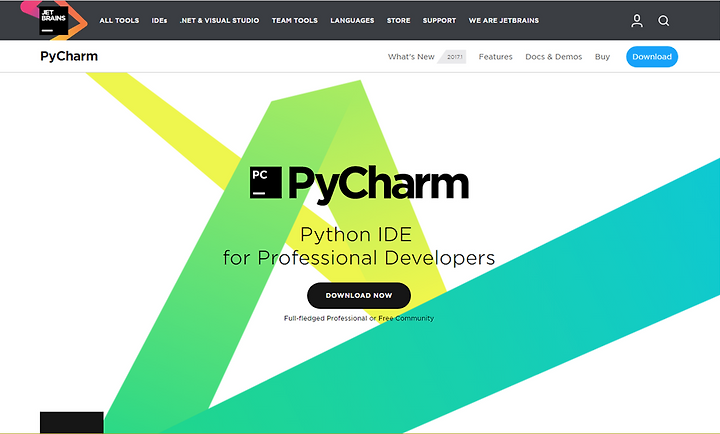Click the PyCharm product title
The width and height of the screenshot is (720, 434).
tap(69, 56)
